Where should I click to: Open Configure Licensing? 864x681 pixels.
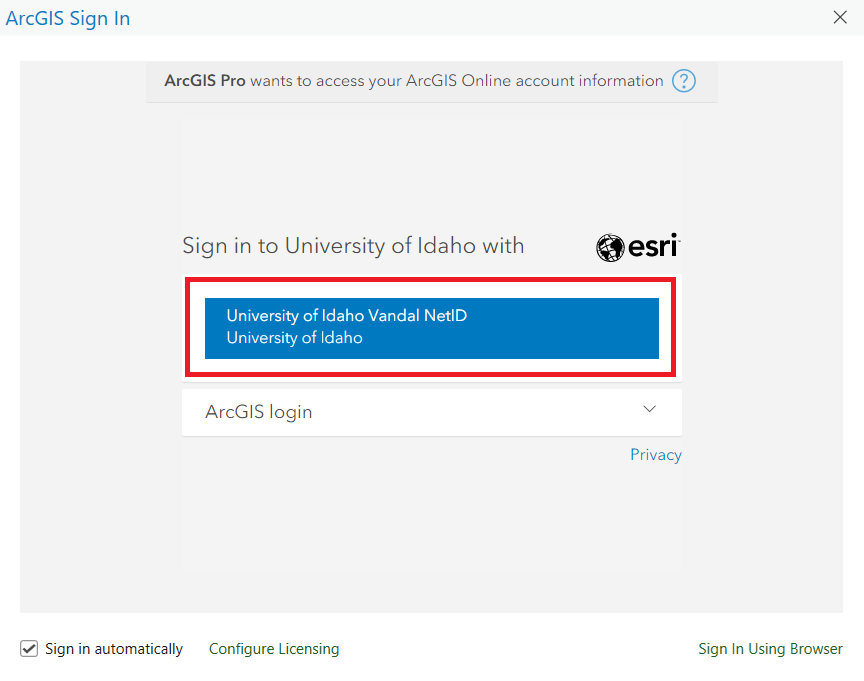(274, 649)
